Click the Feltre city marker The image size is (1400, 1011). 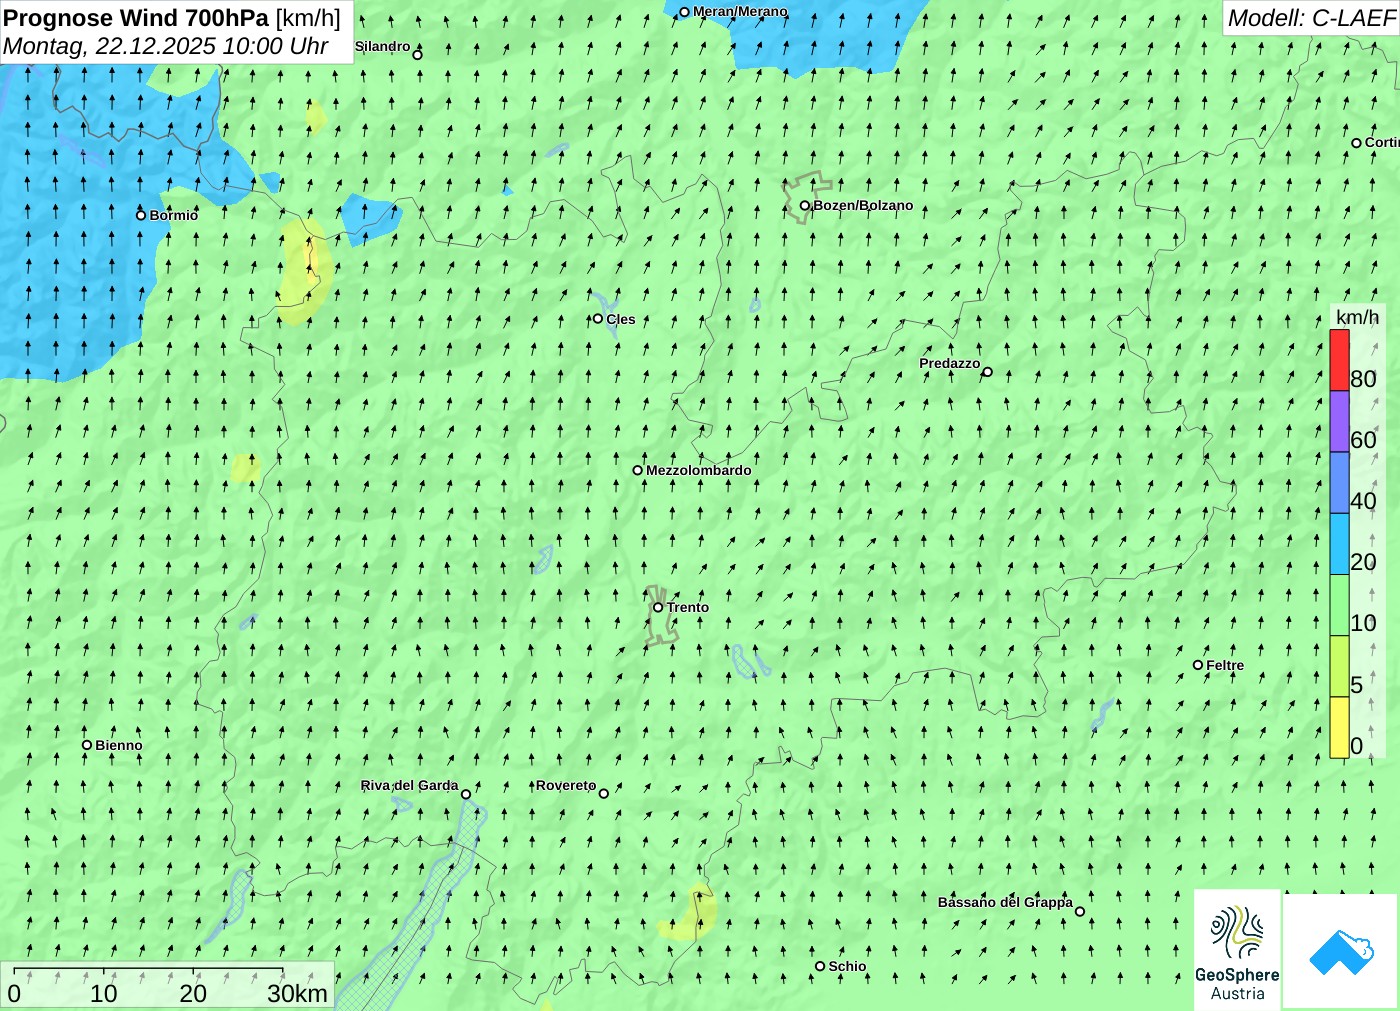tap(1198, 665)
